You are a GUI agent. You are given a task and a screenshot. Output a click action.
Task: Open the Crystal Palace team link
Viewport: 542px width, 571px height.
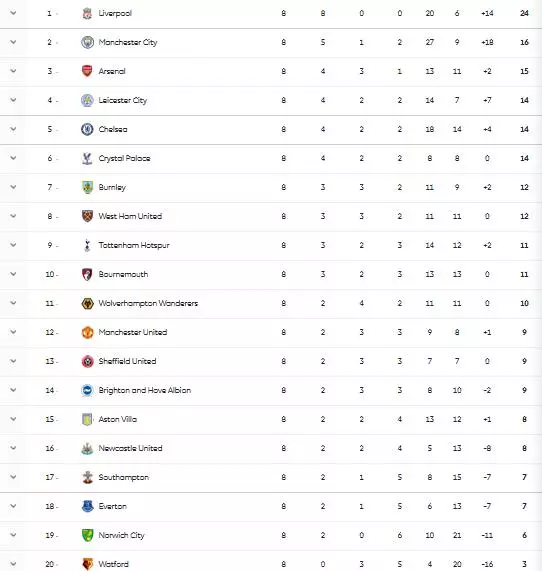124,158
